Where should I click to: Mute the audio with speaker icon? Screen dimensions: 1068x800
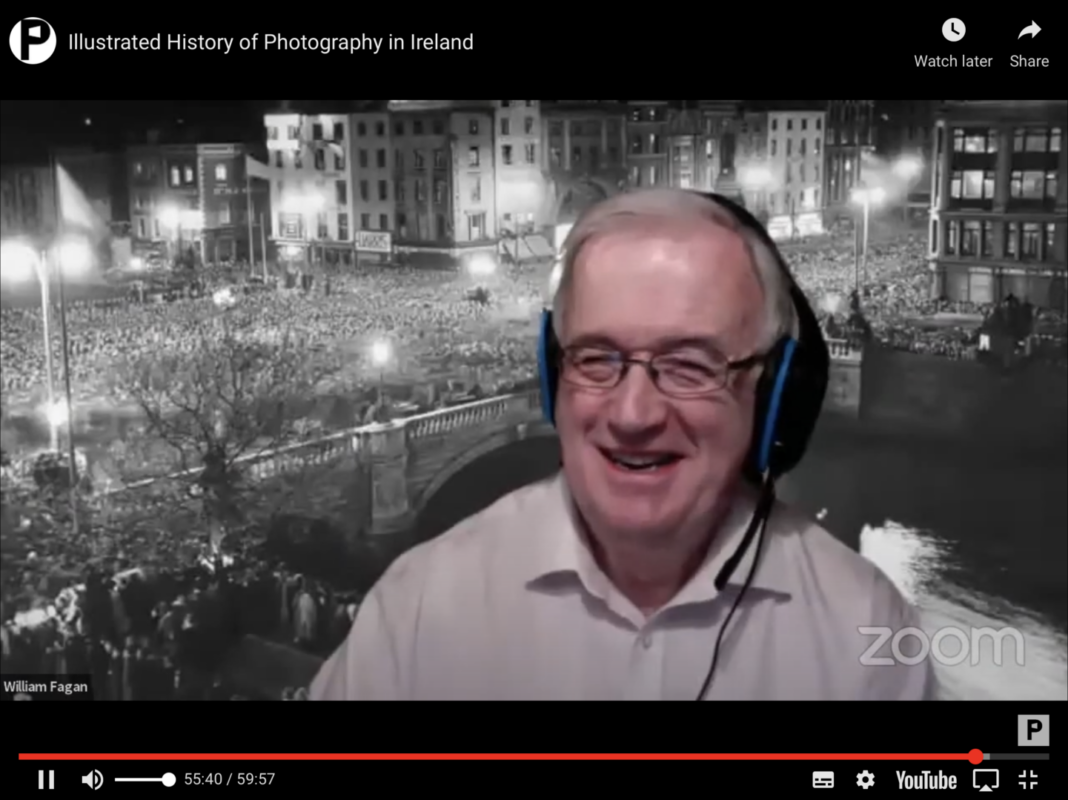[x=92, y=780]
